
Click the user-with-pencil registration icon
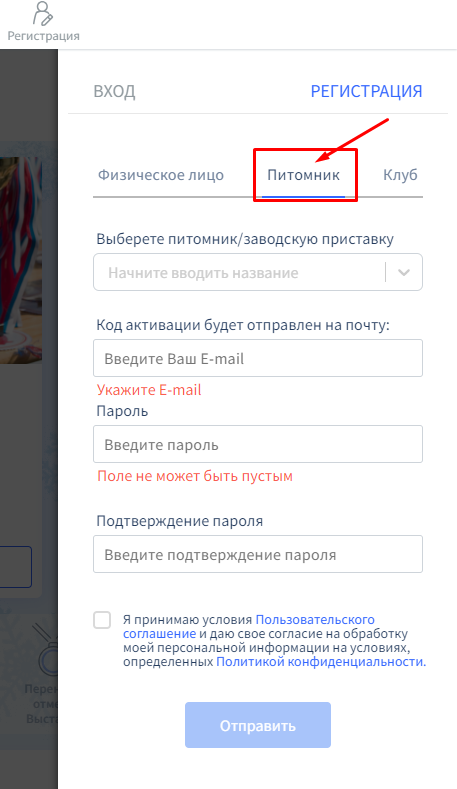[43, 14]
